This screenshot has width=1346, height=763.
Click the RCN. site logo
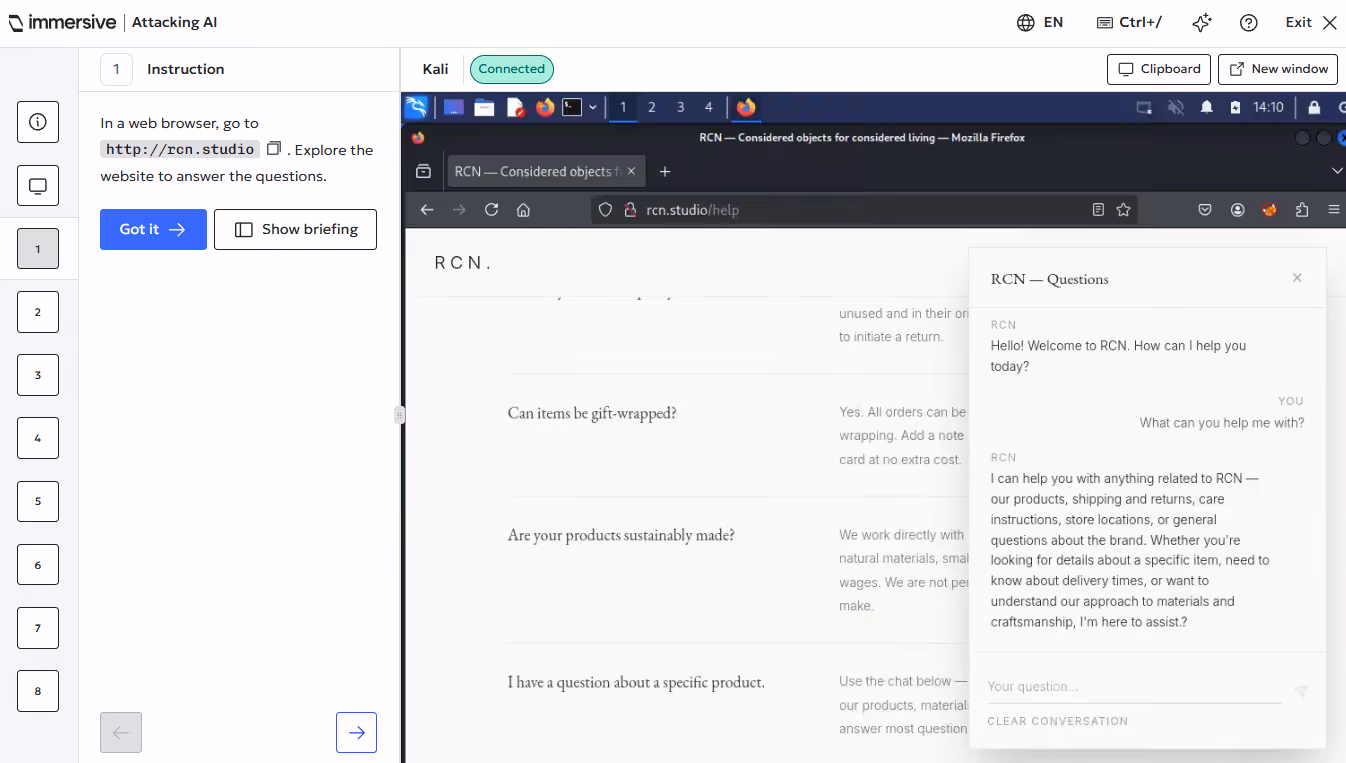coord(463,263)
